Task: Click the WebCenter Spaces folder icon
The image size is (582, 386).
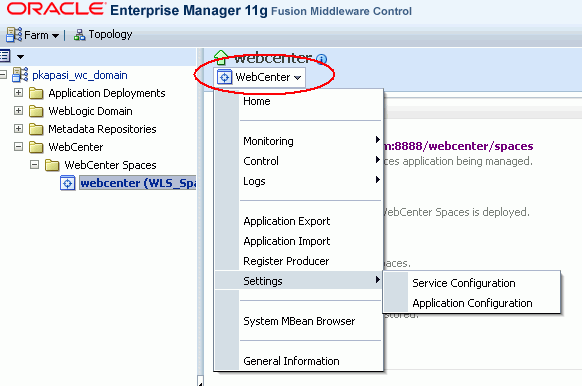Action: click(x=52, y=165)
